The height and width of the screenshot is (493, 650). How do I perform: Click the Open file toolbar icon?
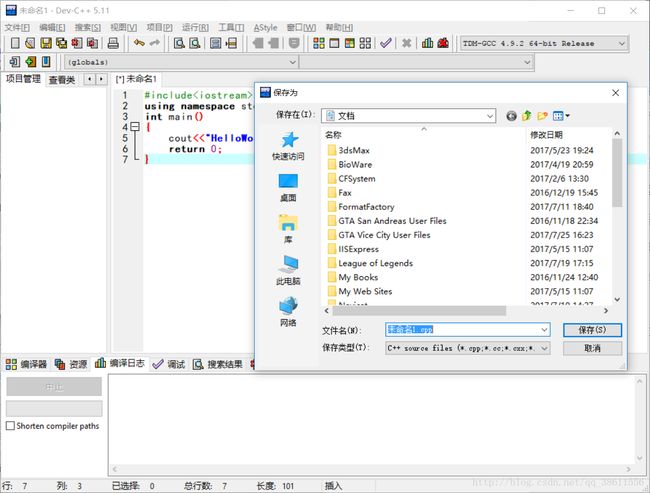pos(30,43)
